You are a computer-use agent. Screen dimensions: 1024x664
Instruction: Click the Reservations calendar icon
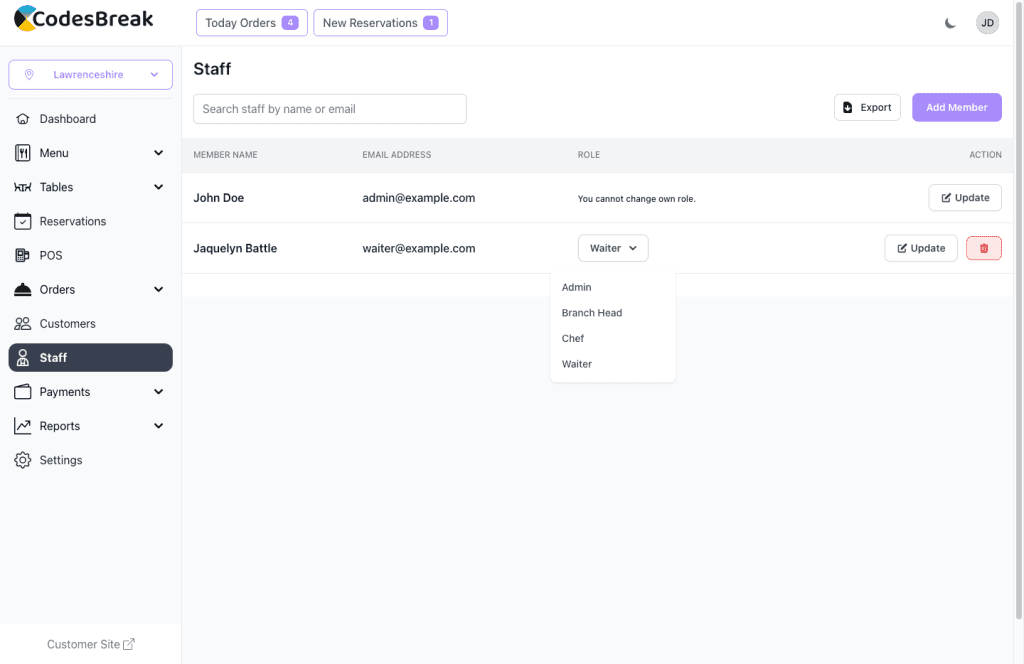(x=23, y=221)
